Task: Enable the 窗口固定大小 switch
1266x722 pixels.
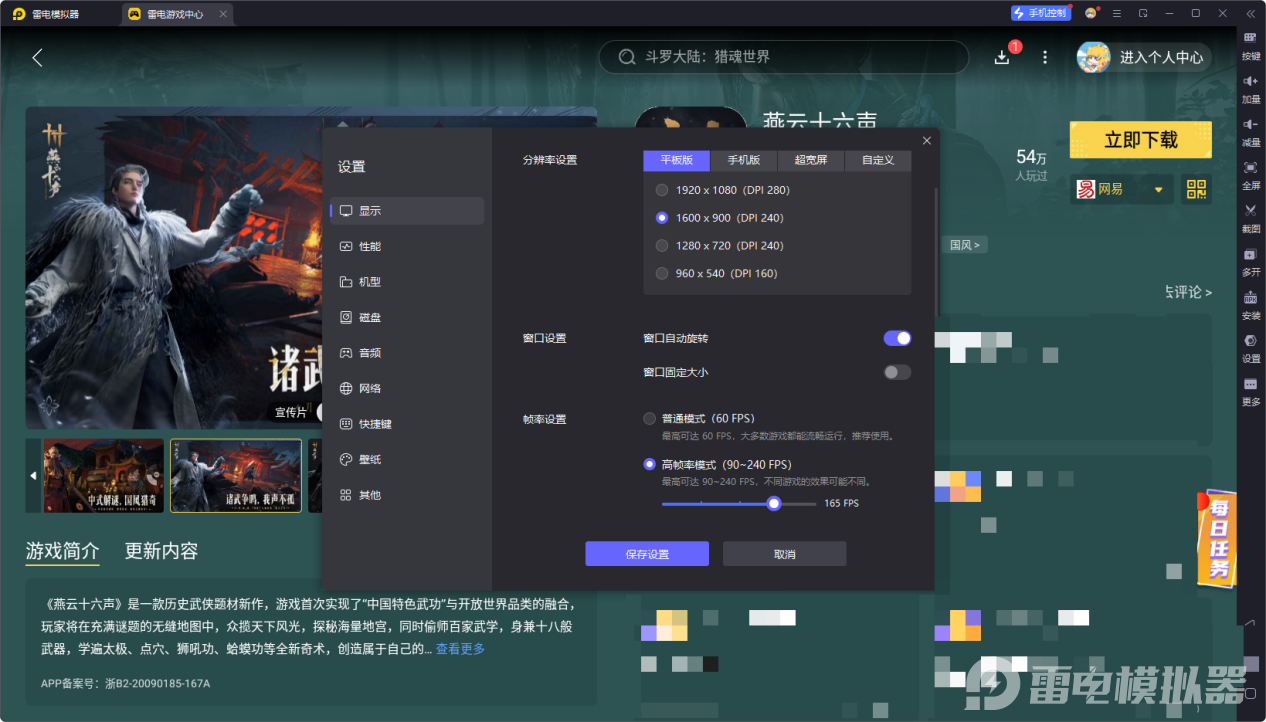Action: pyautogui.click(x=897, y=373)
